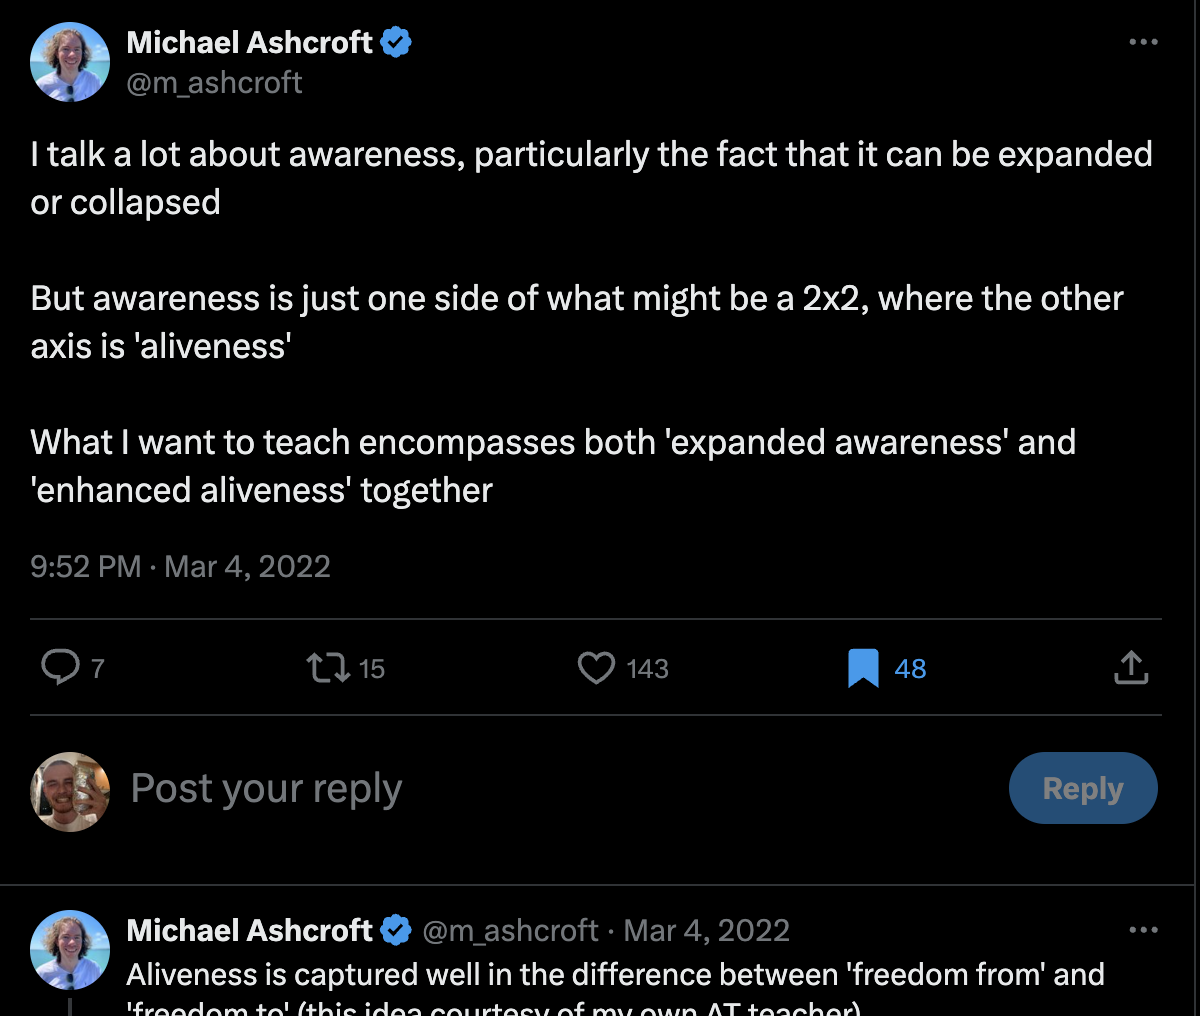Like the tweet with heart icon
Viewport: 1200px width, 1016px height.
coord(597,667)
